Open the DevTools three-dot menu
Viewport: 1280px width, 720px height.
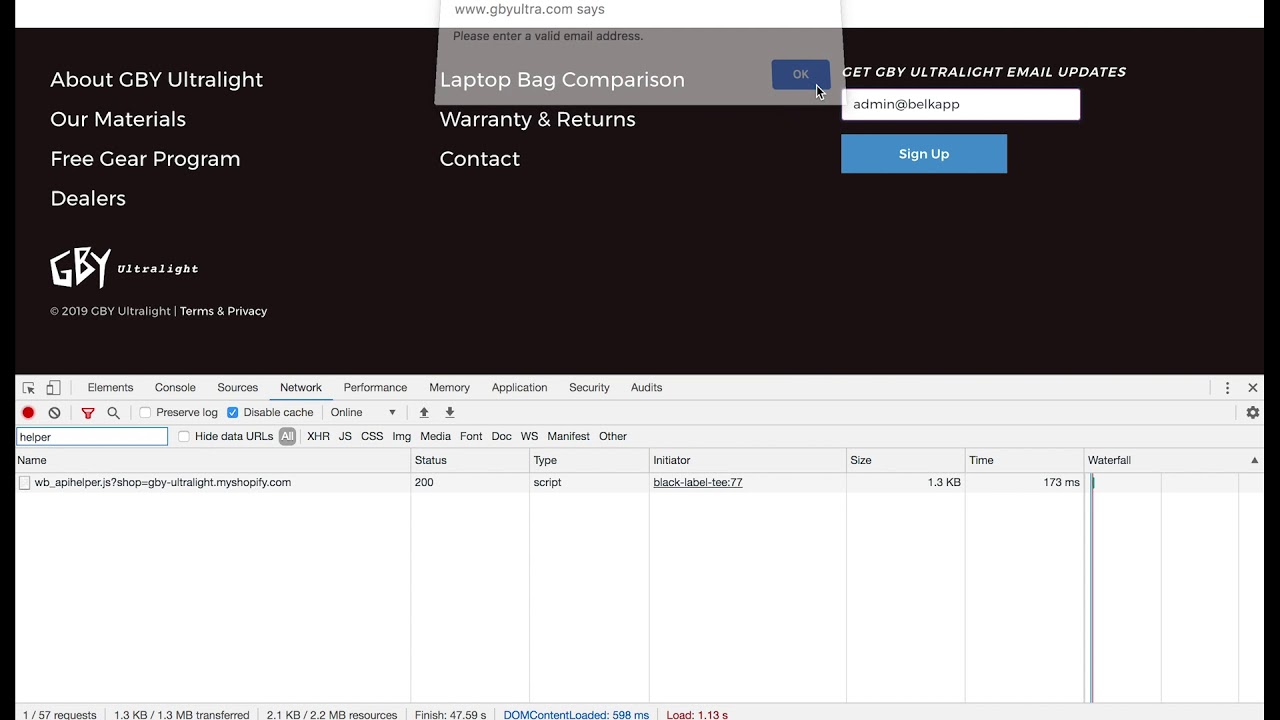tap(1227, 388)
